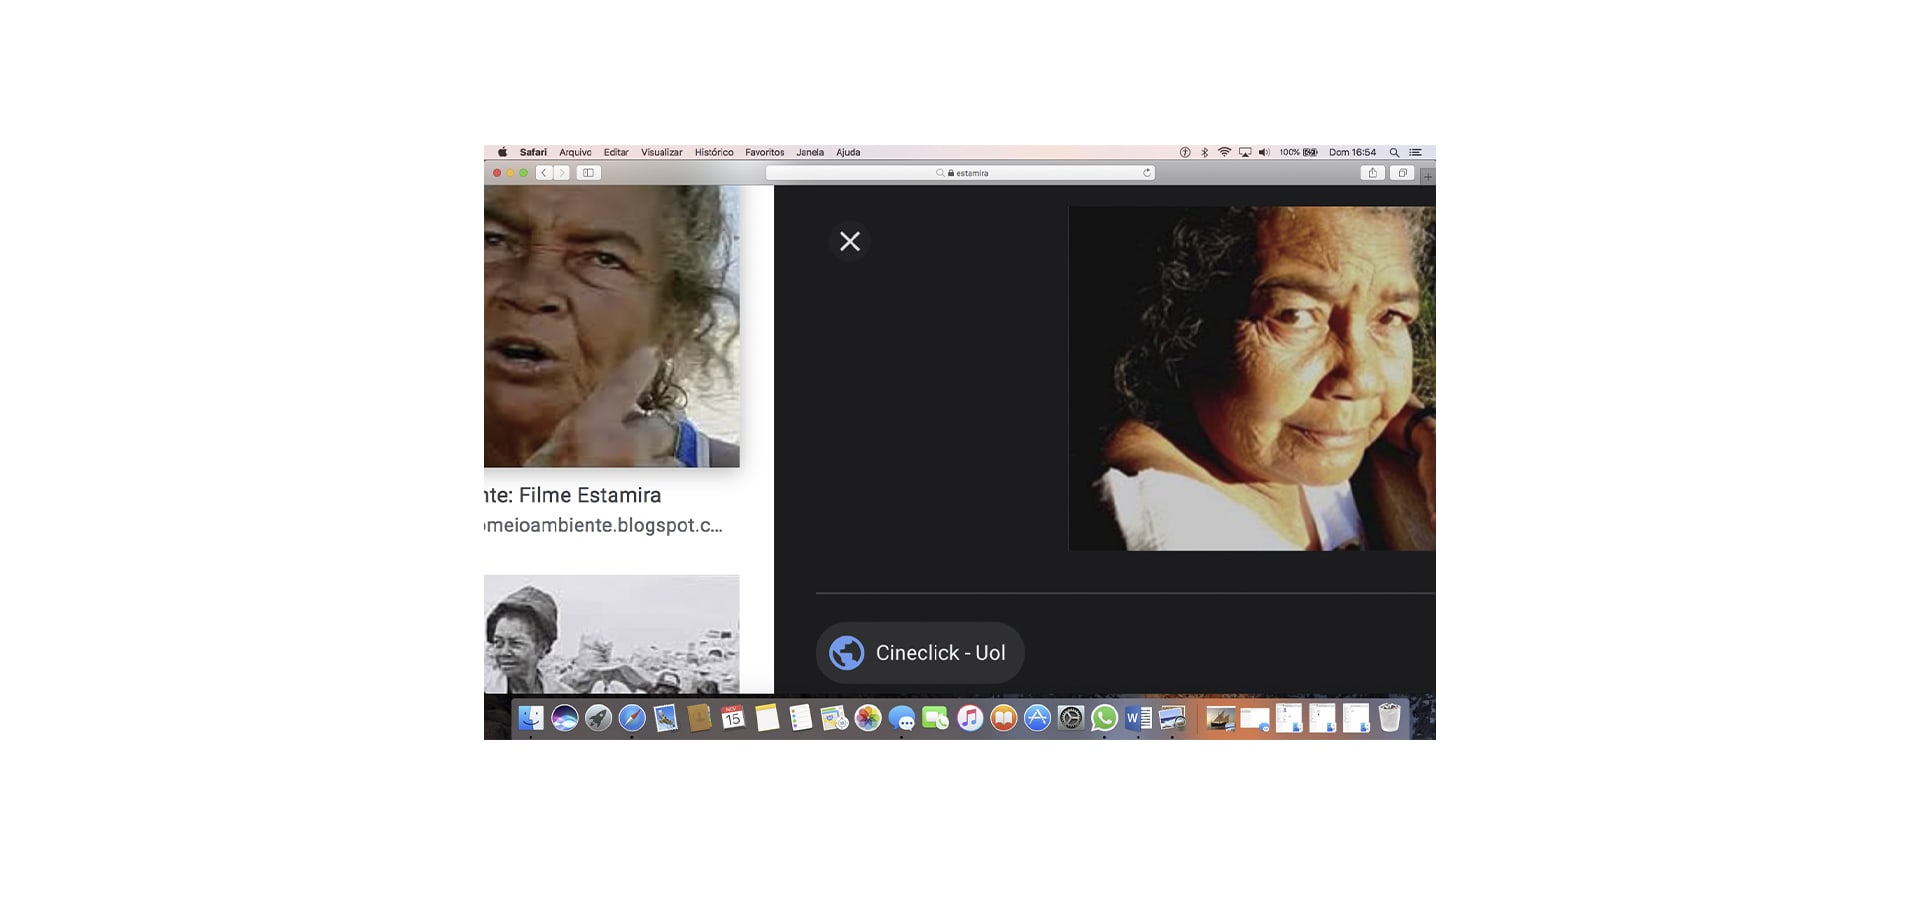Go forward with Safari's forward arrow
This screenshot has width=1920, height=900.
click(562, 173)
